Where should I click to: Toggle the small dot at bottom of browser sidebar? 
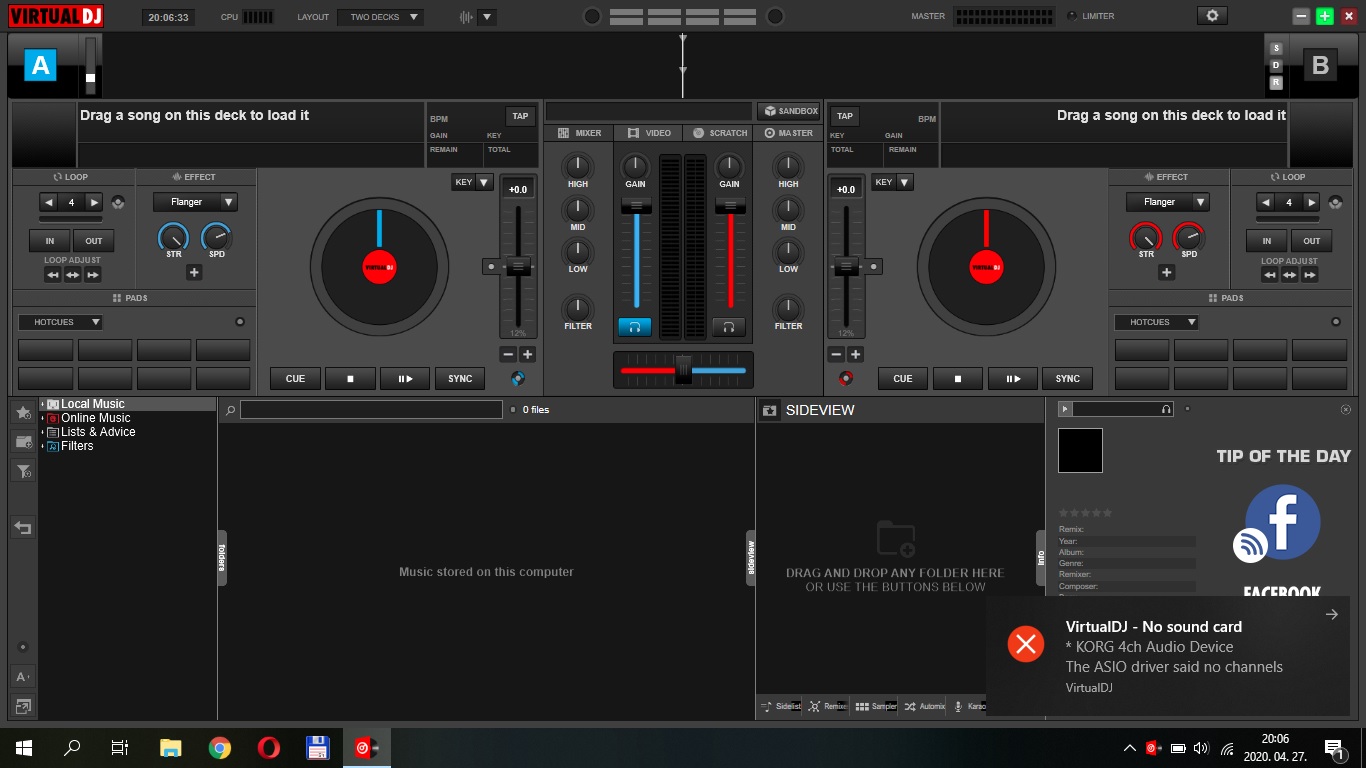click(x=23, y=647)
